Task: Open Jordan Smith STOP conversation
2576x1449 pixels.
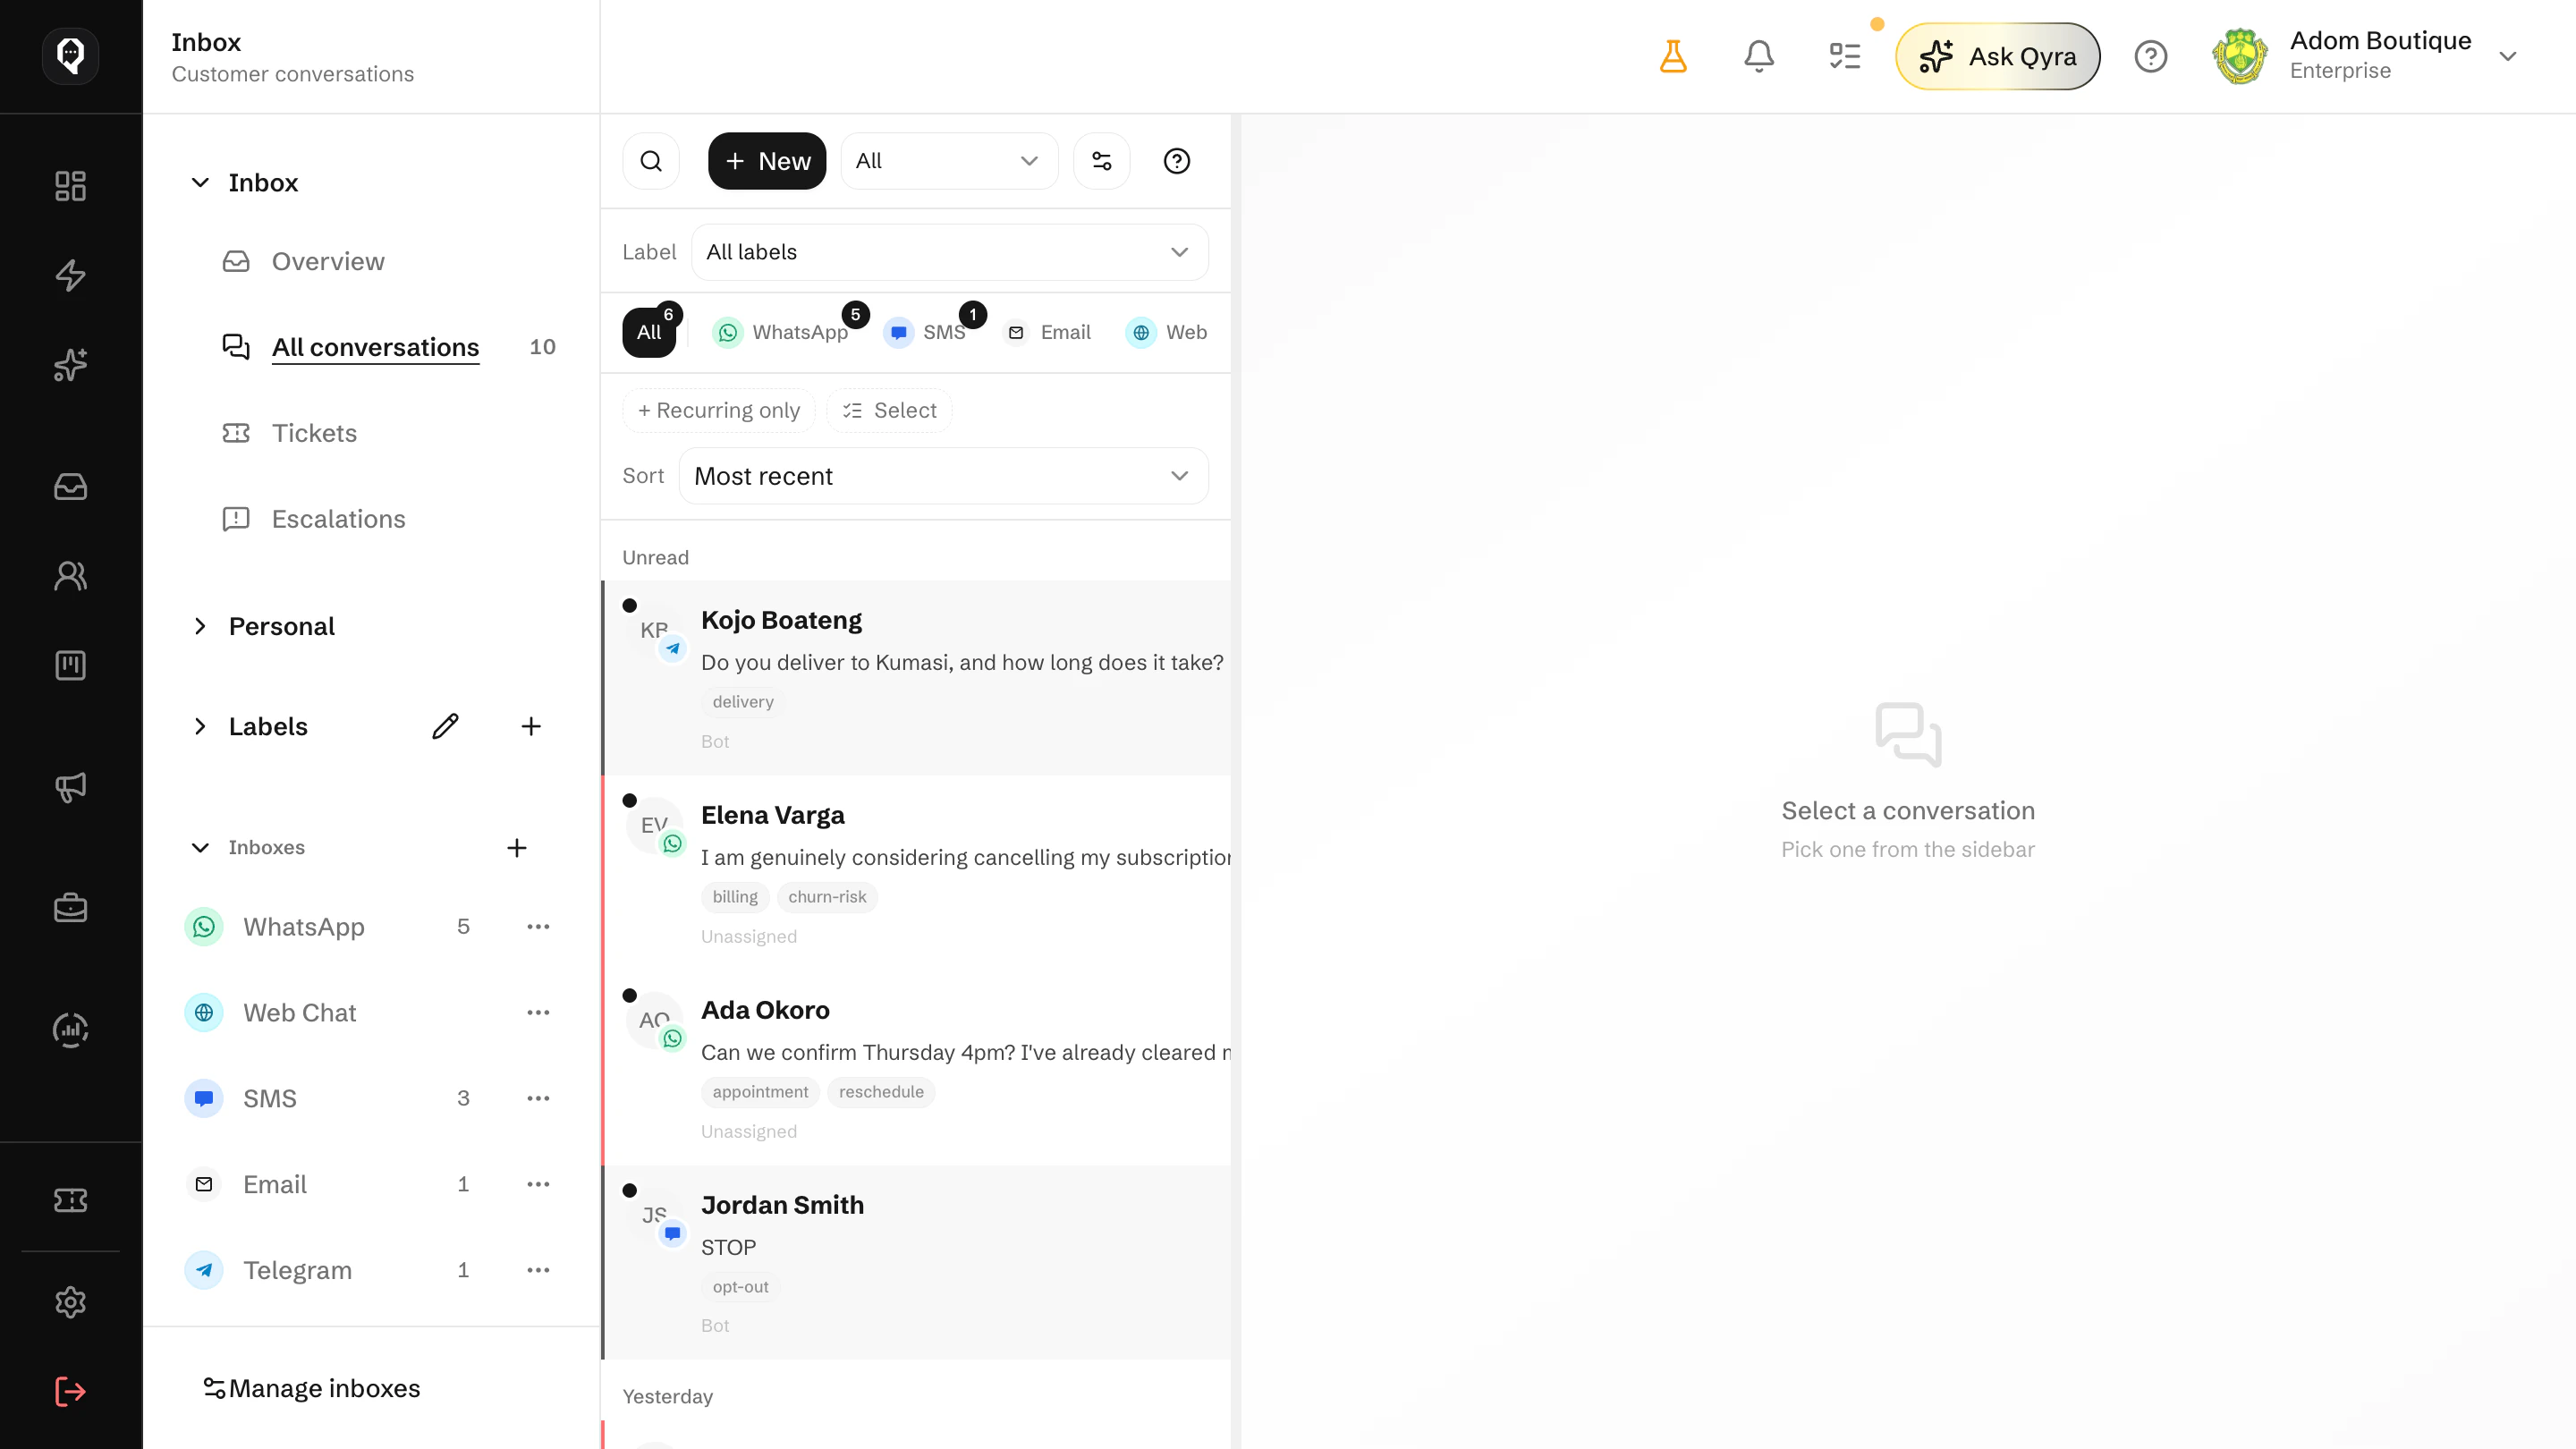Action: (916, 1263)
